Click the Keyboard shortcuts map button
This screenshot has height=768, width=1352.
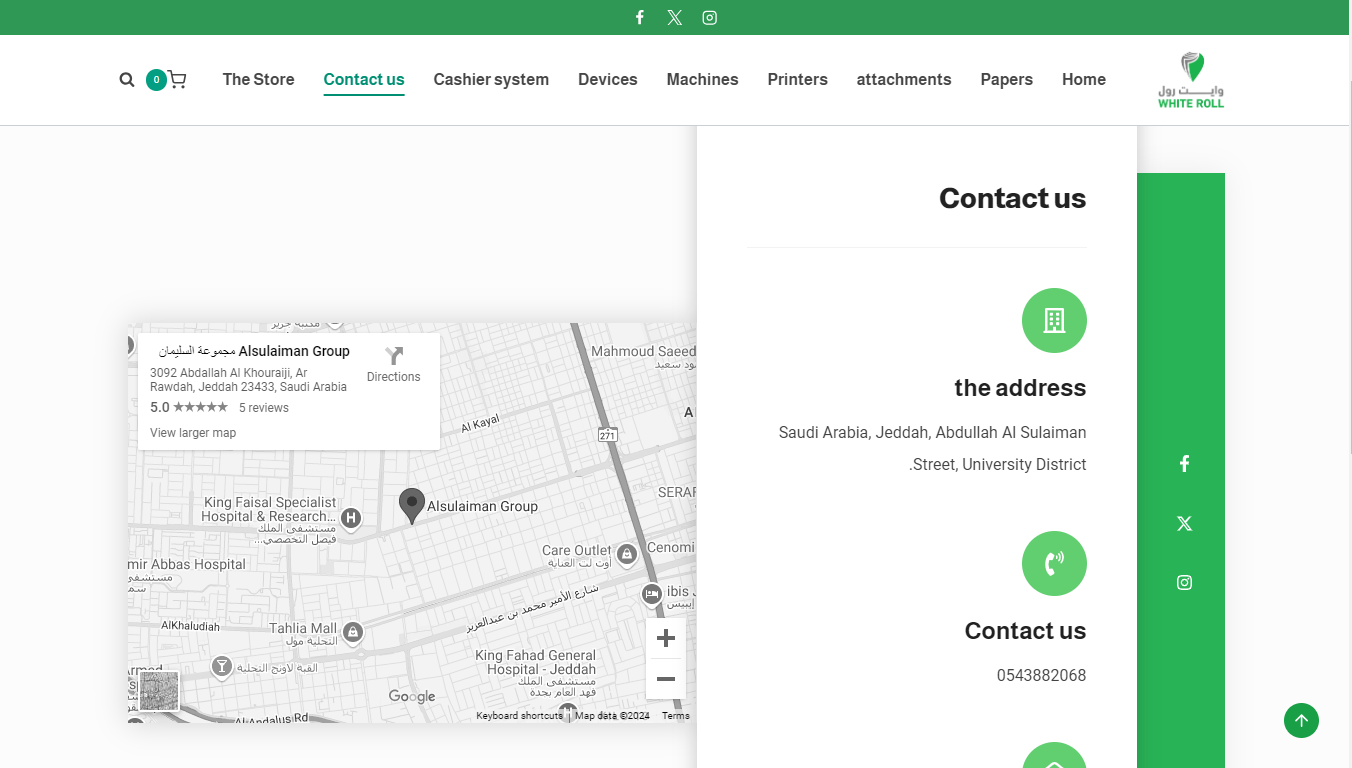[519, 716]
